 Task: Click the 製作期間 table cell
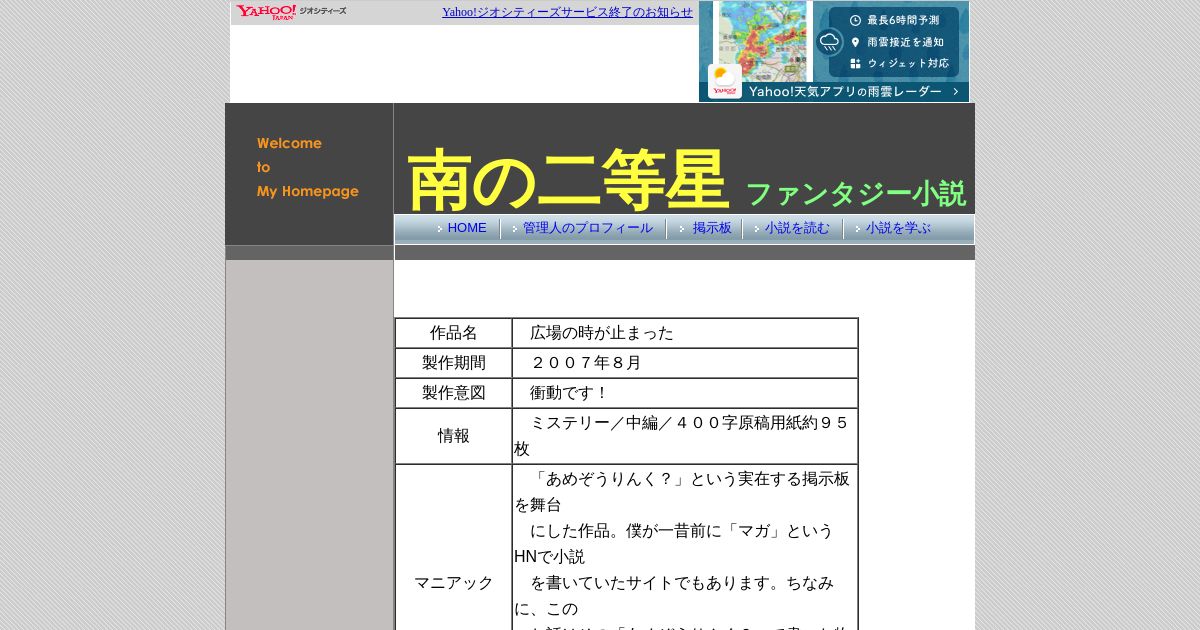[454, 363]
